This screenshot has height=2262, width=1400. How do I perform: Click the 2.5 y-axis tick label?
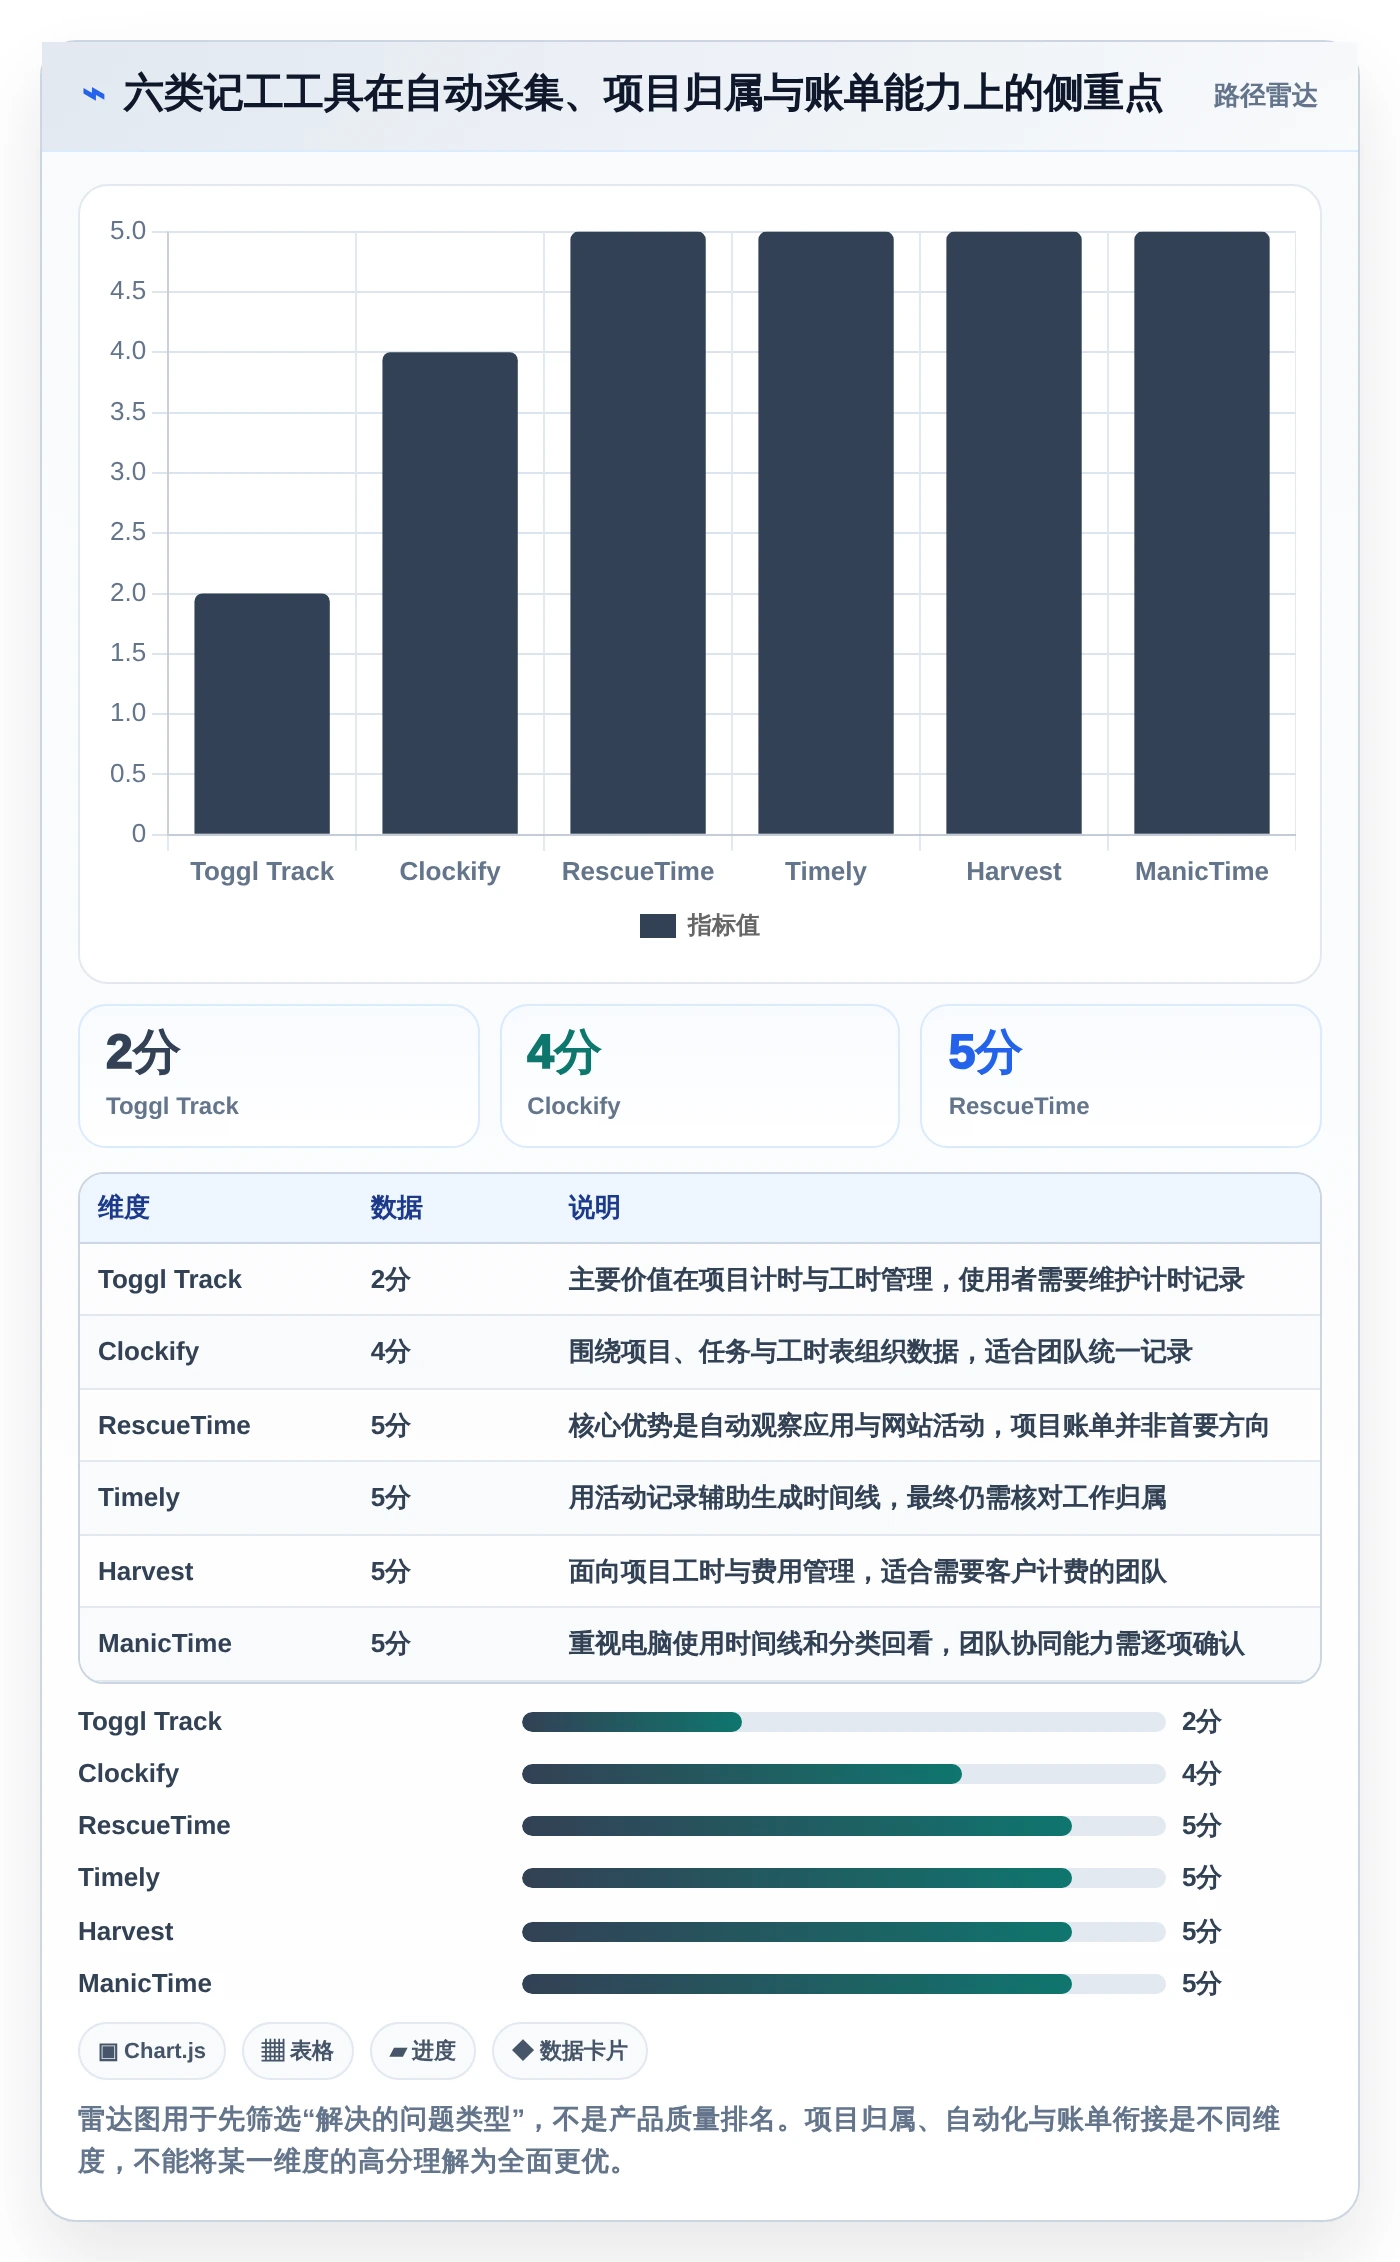click(x=128, y=532)
